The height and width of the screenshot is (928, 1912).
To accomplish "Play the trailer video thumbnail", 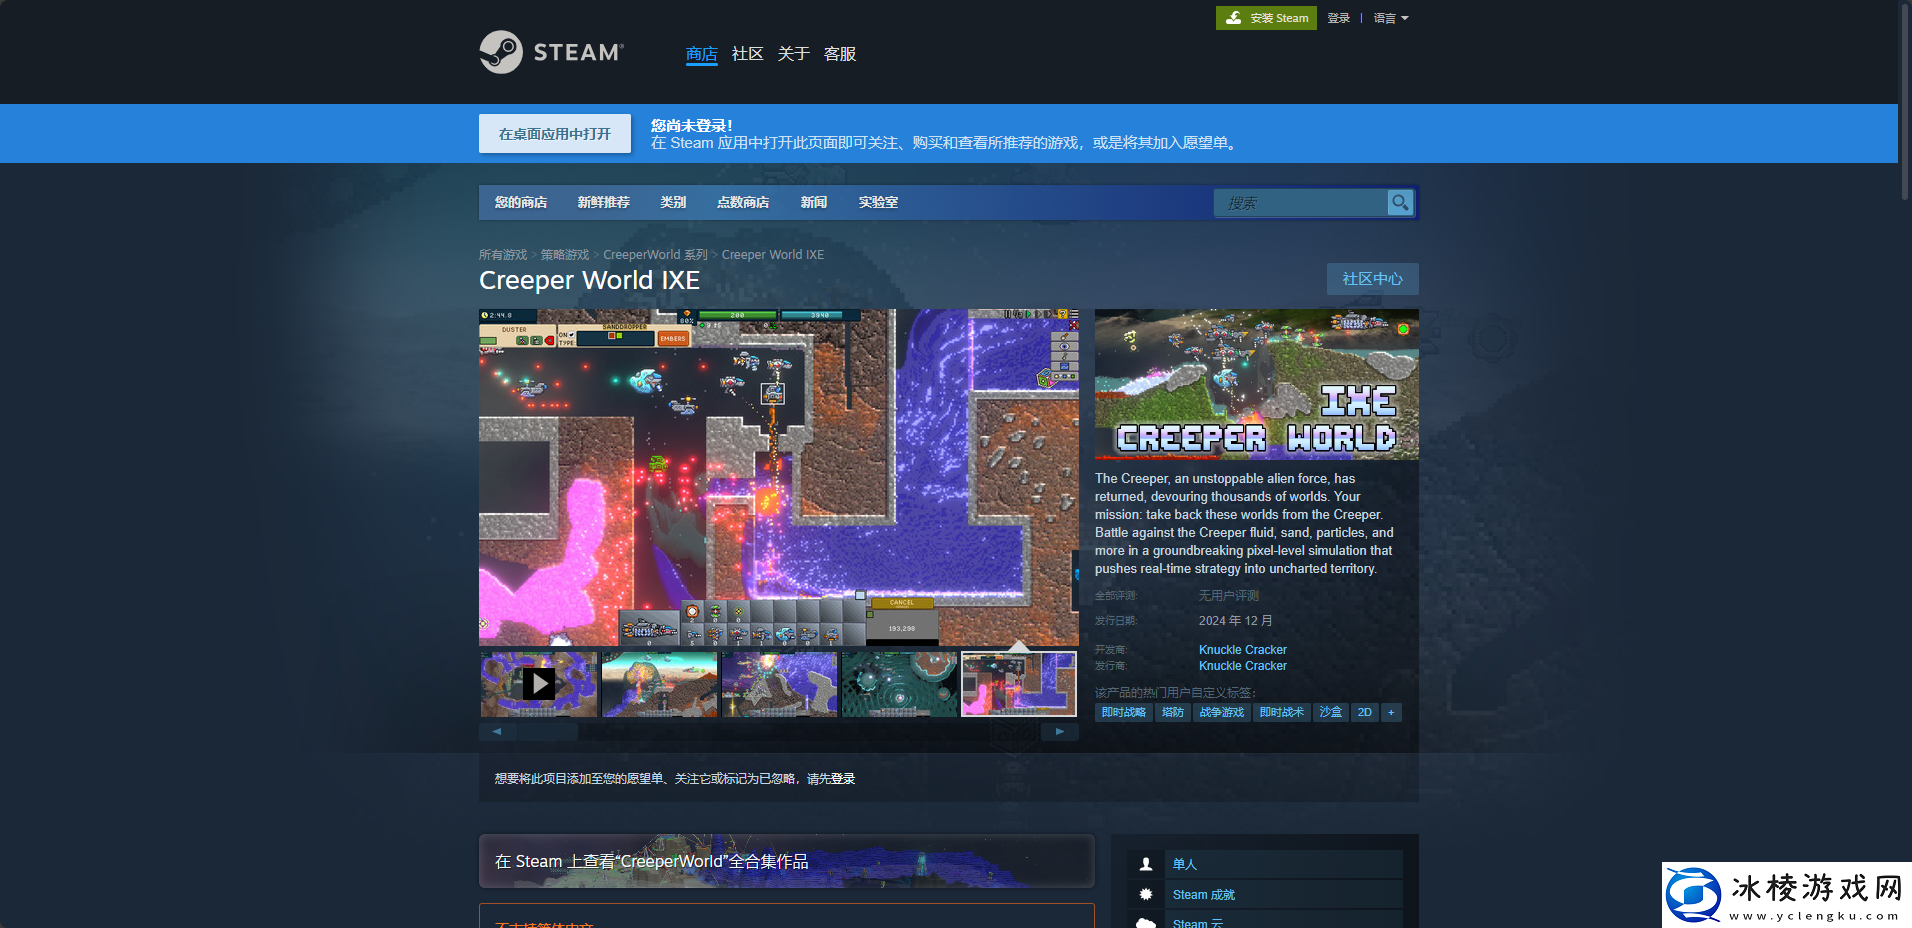I will (x=539, y=684).
